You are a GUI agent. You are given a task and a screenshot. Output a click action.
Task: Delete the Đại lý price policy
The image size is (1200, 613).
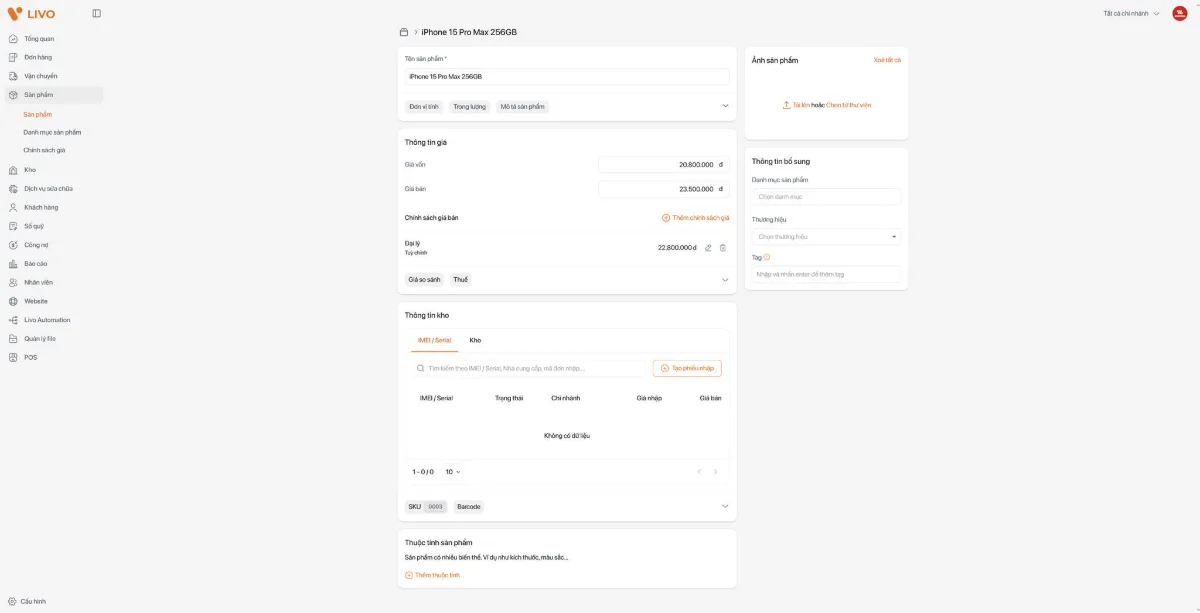(723, 247)
